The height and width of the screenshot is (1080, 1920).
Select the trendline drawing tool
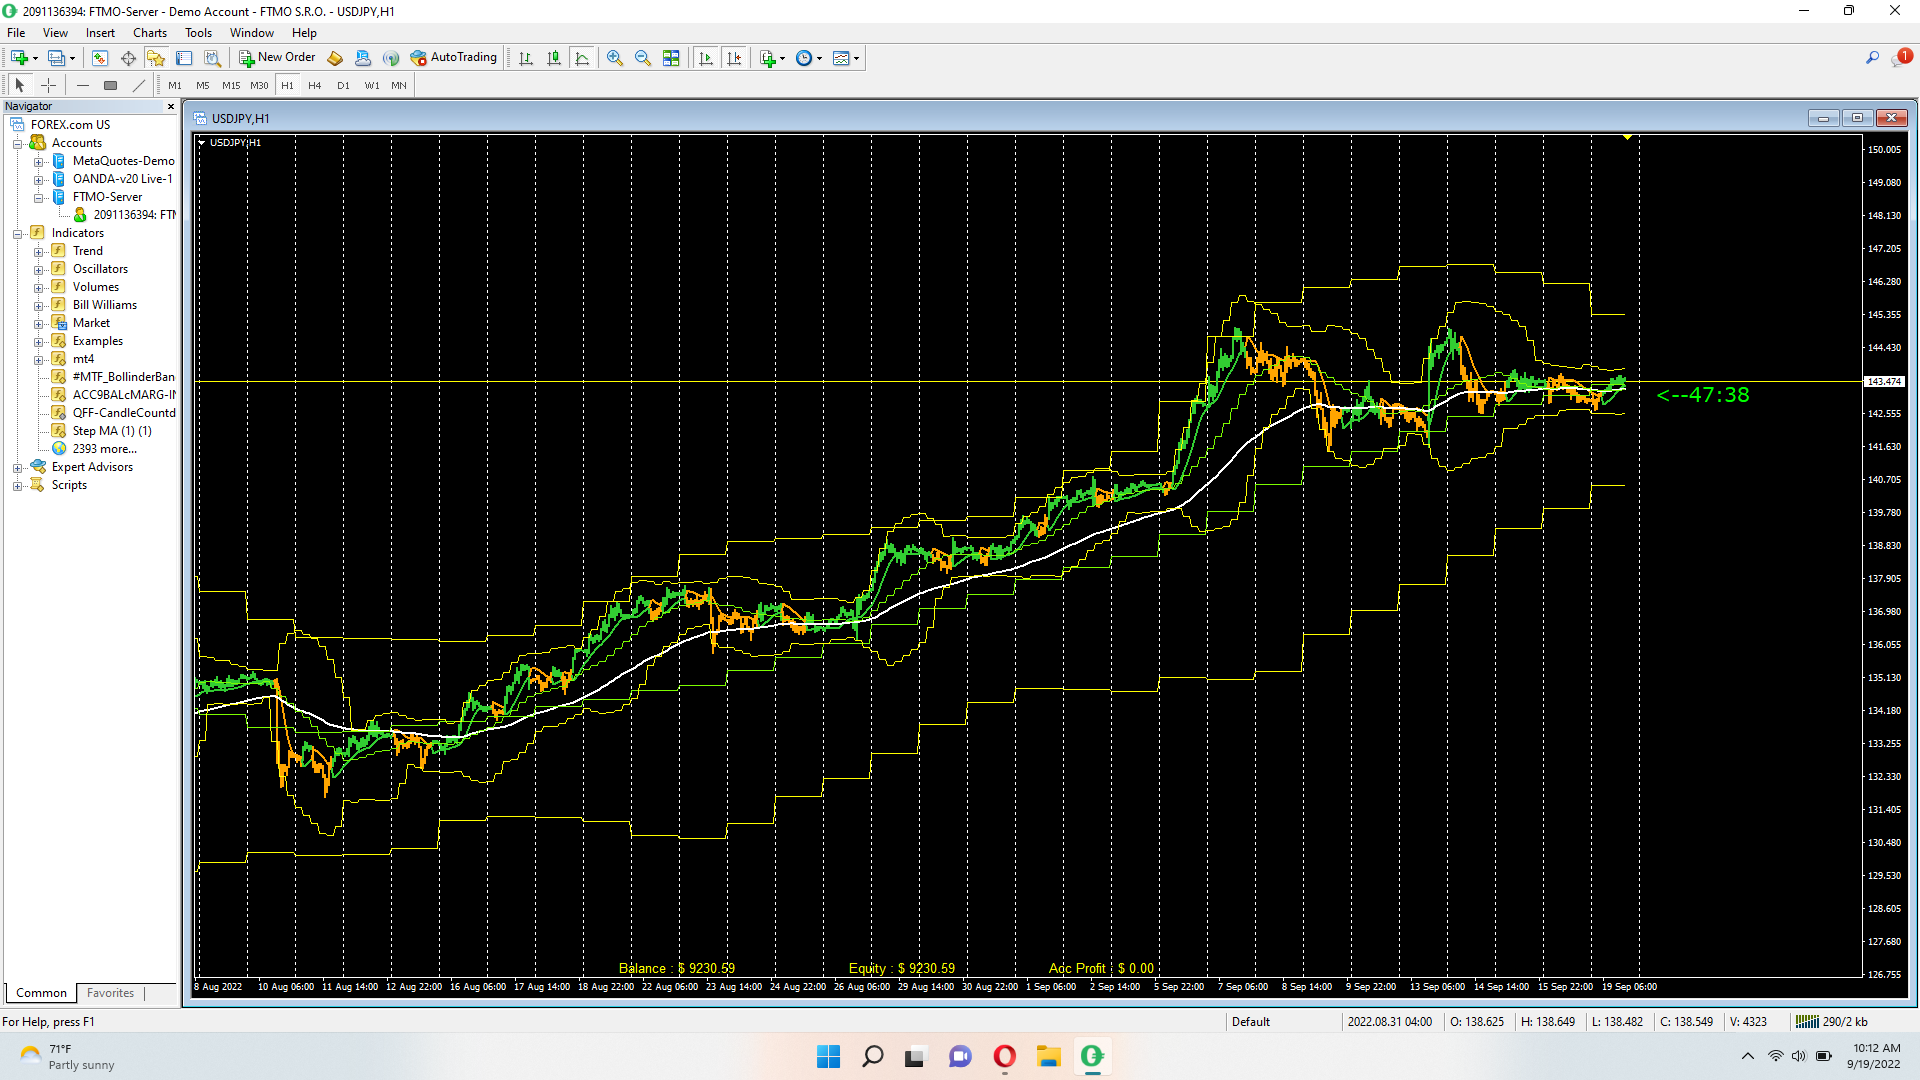tap(139, 85)
